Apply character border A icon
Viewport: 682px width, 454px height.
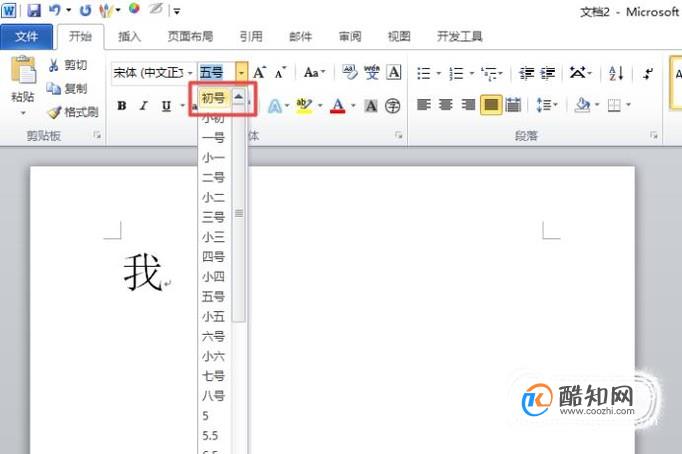pyautogui.click(x=394, y=72)
